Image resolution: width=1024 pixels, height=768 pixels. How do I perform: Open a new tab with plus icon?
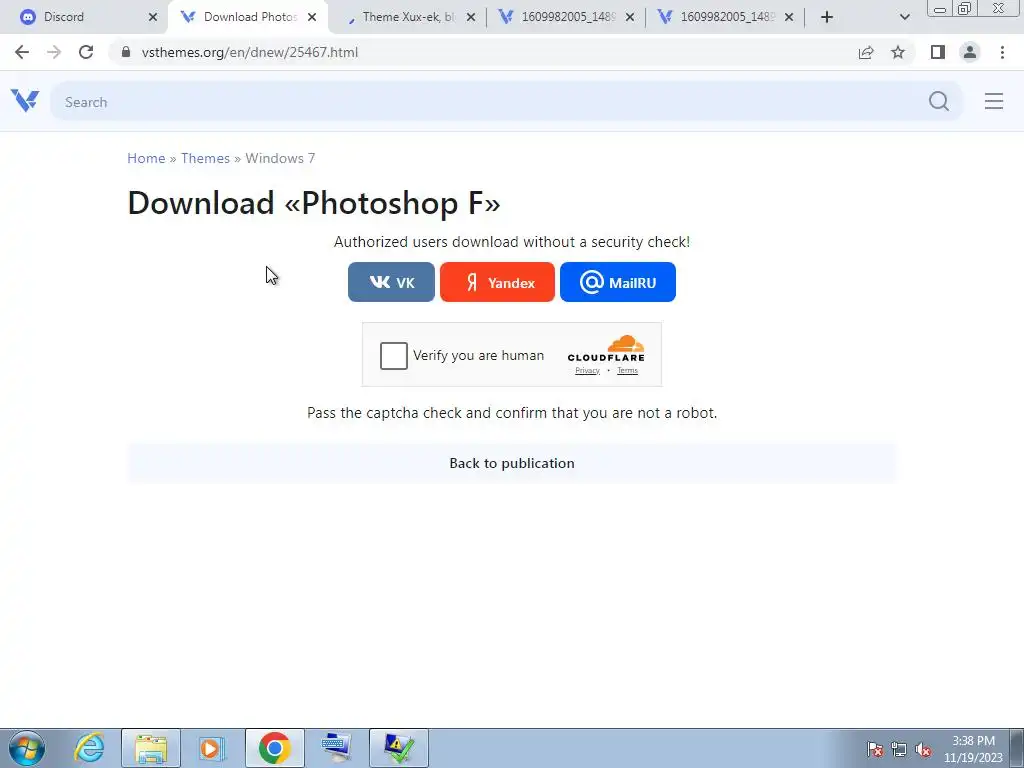827,17
